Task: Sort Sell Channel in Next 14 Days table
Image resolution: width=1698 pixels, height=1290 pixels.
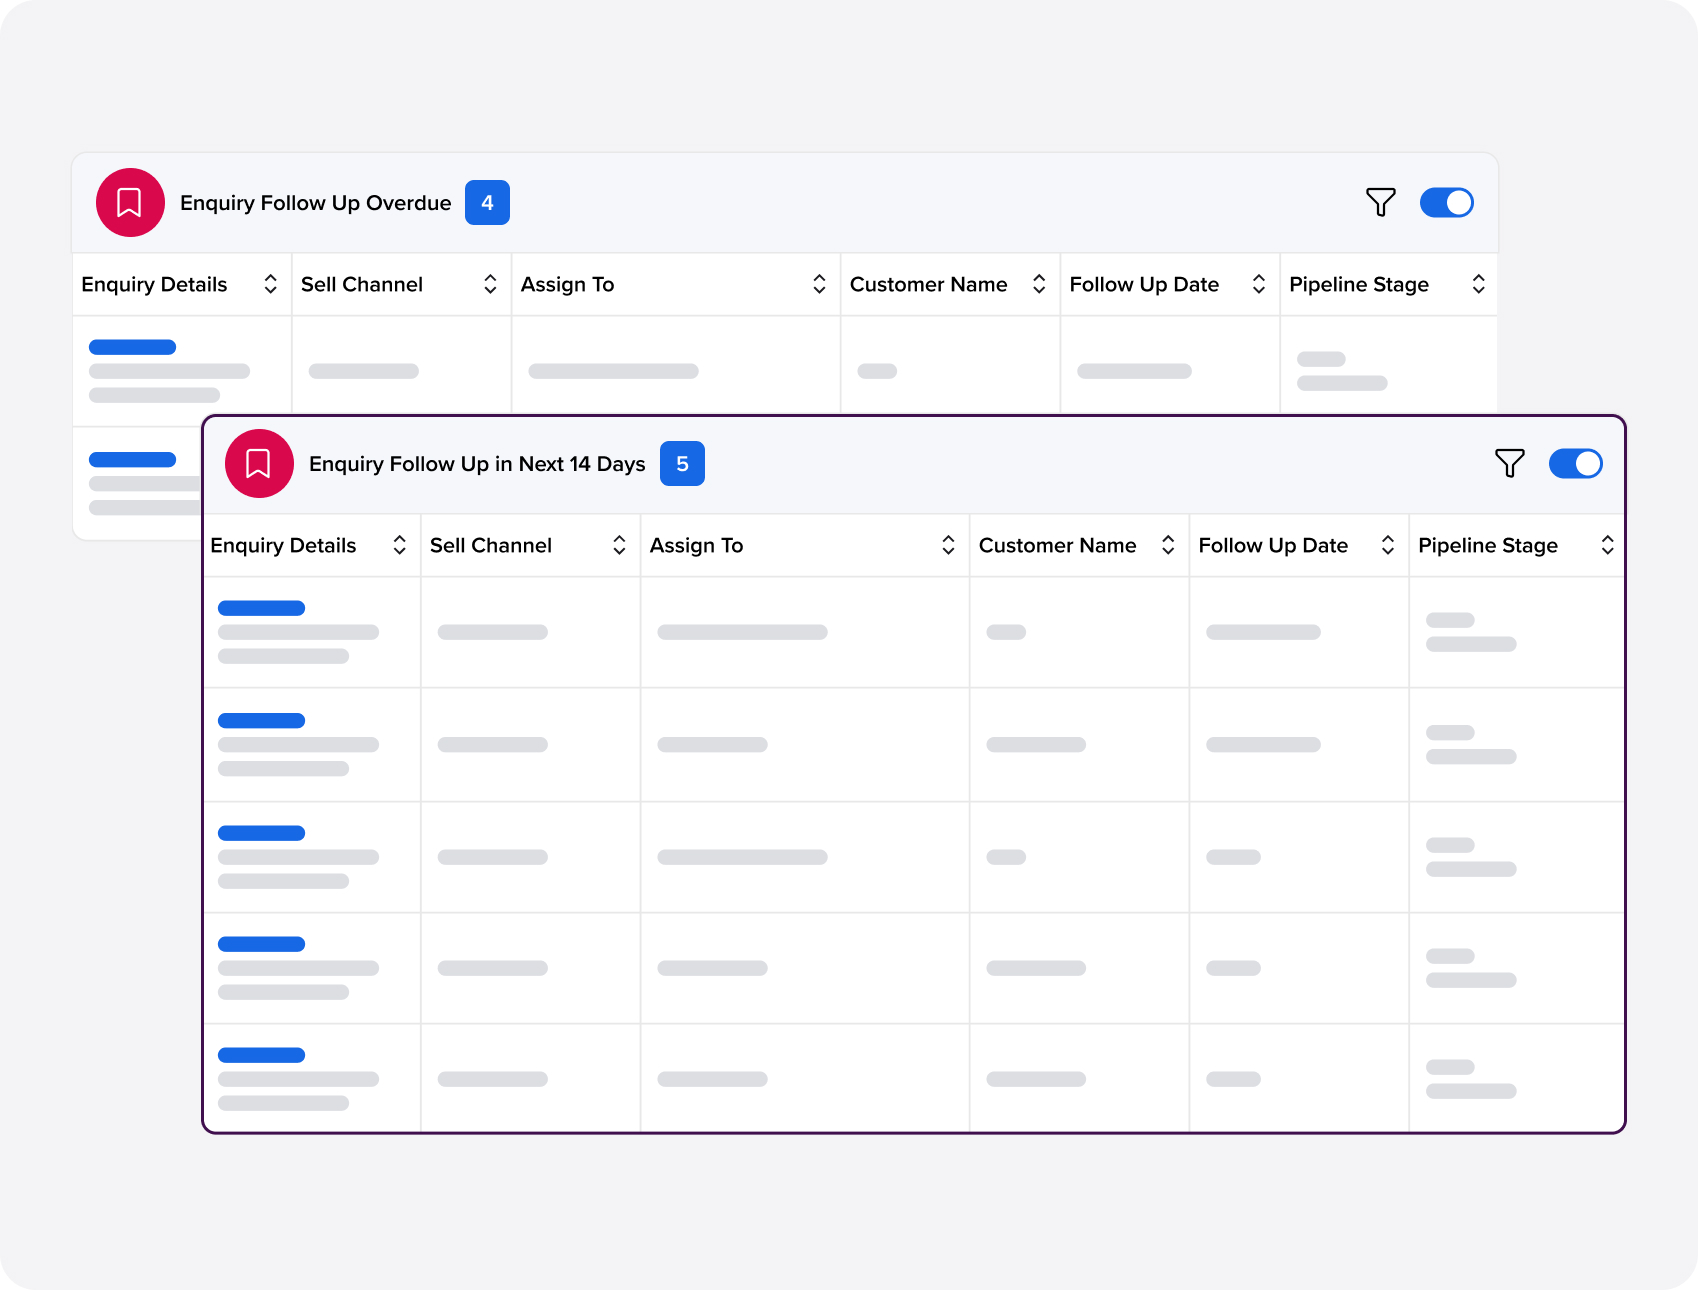Action: [x=619, y=545]
